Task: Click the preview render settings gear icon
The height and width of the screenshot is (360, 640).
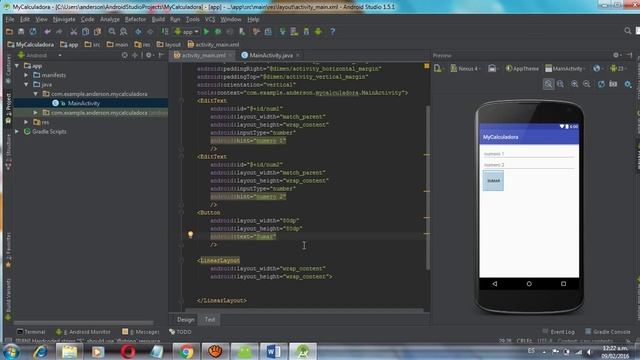Action: click(628, 84)
